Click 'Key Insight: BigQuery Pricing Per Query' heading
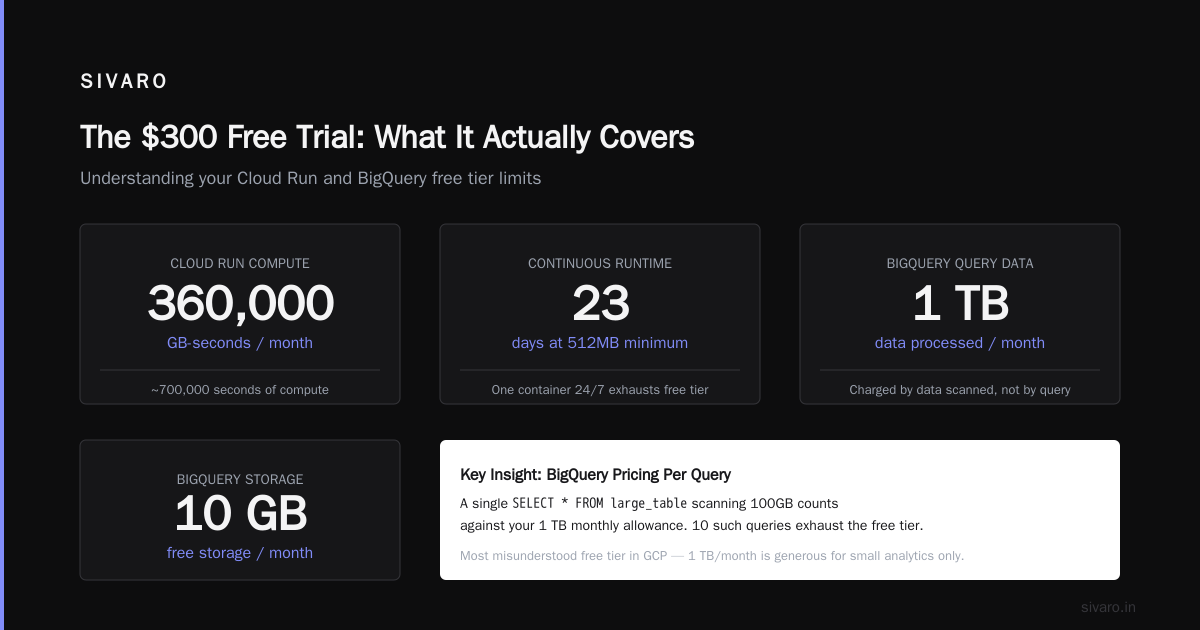The image size is (1200, 630). pyautogui.click(x=596, y=475)
